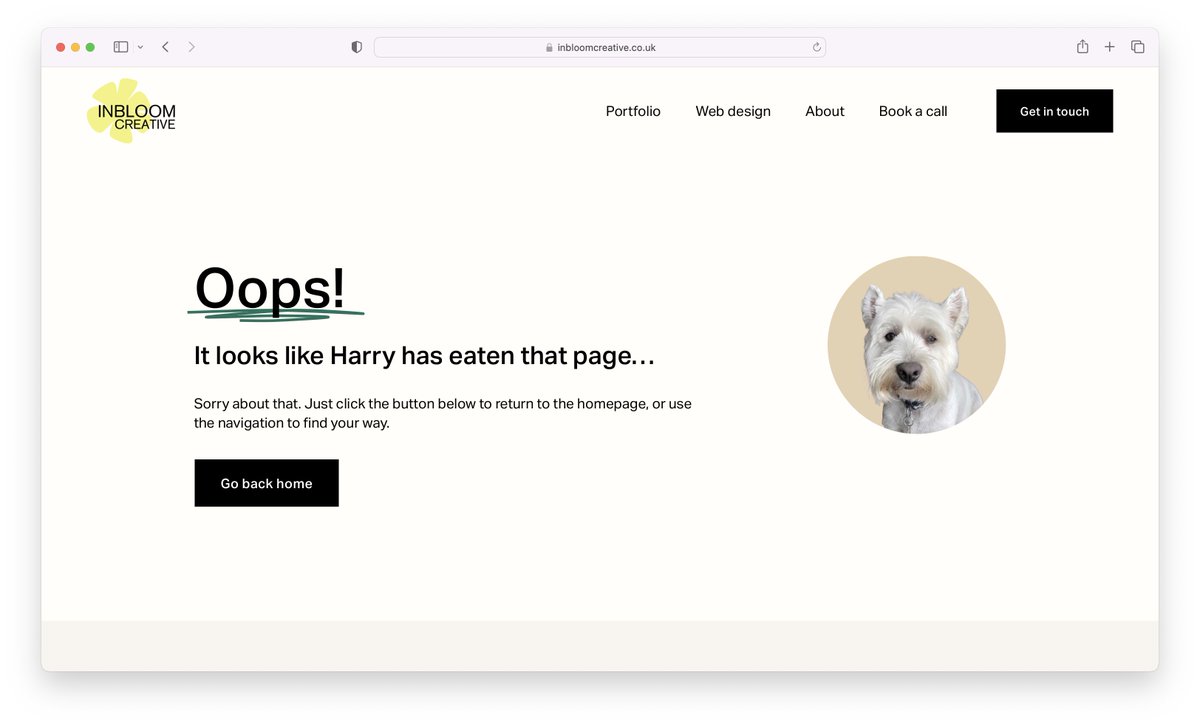Click the Go back home button
The width and height of the screenshot is (1200, 726).
click(x=266, y=483)
